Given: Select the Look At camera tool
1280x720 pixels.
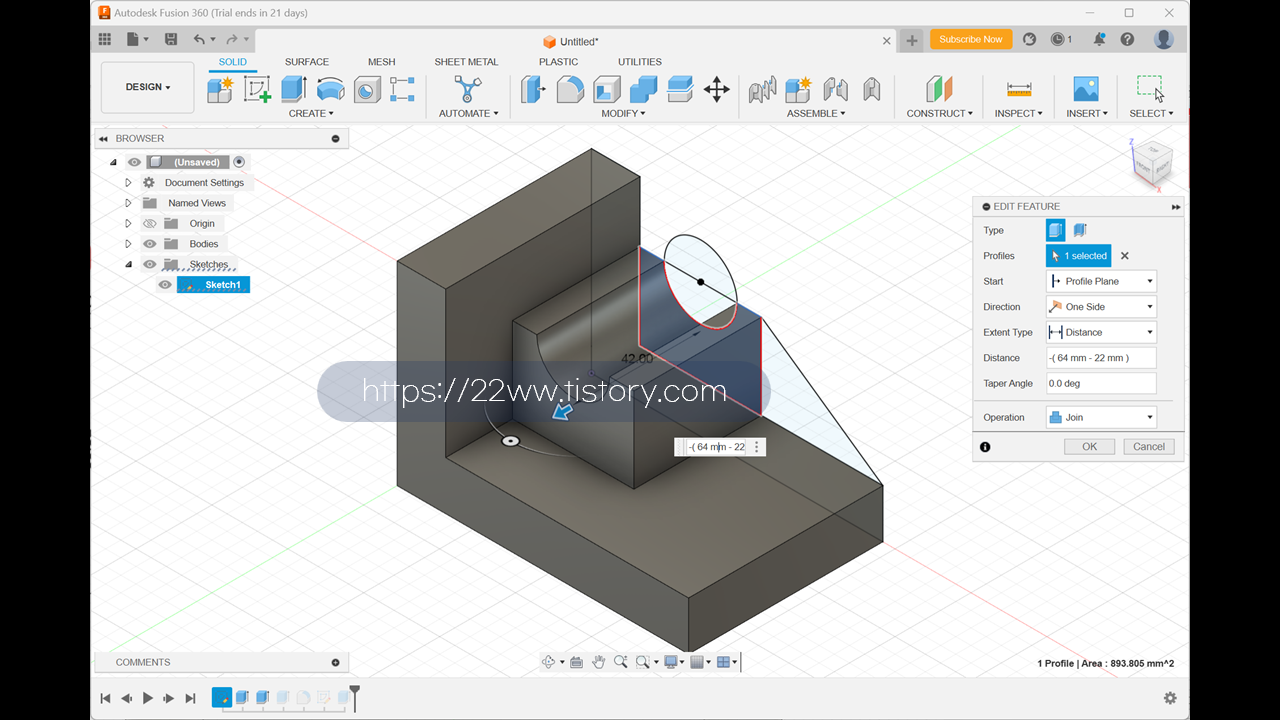Looking at the screenshot, I should (576, 662).
